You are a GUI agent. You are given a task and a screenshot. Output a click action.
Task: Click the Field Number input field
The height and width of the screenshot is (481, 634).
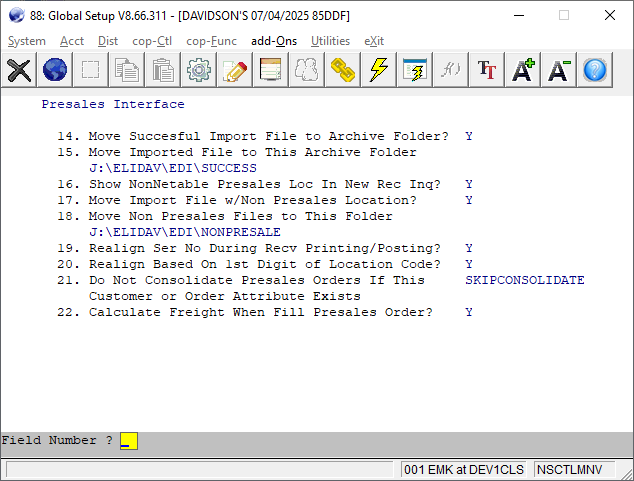pos(128,441)
